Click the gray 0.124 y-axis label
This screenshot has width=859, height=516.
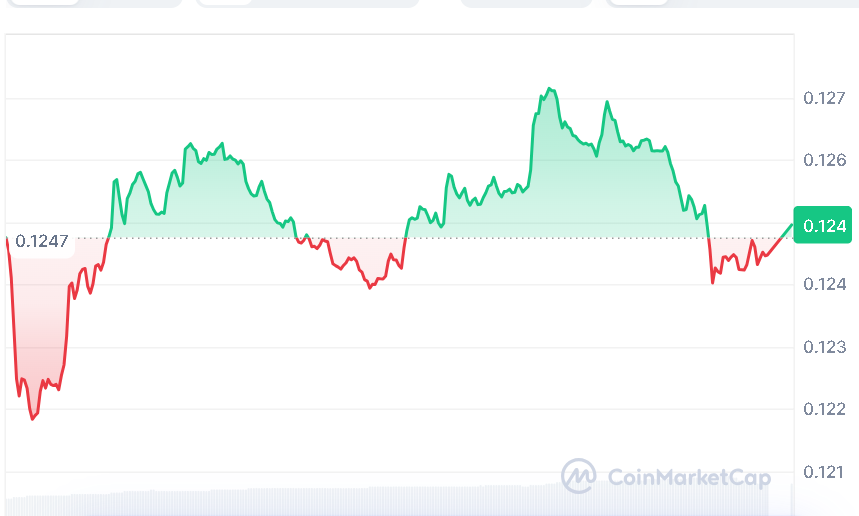point(825,285)
